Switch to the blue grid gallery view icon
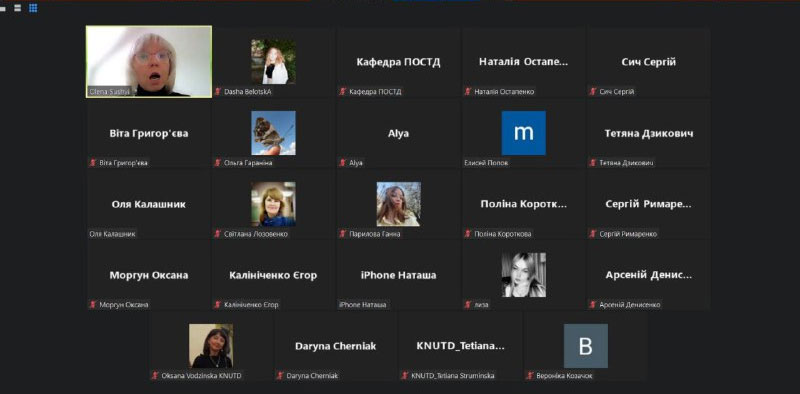Screen dimensions: 800x394 [x=33, y=8]
